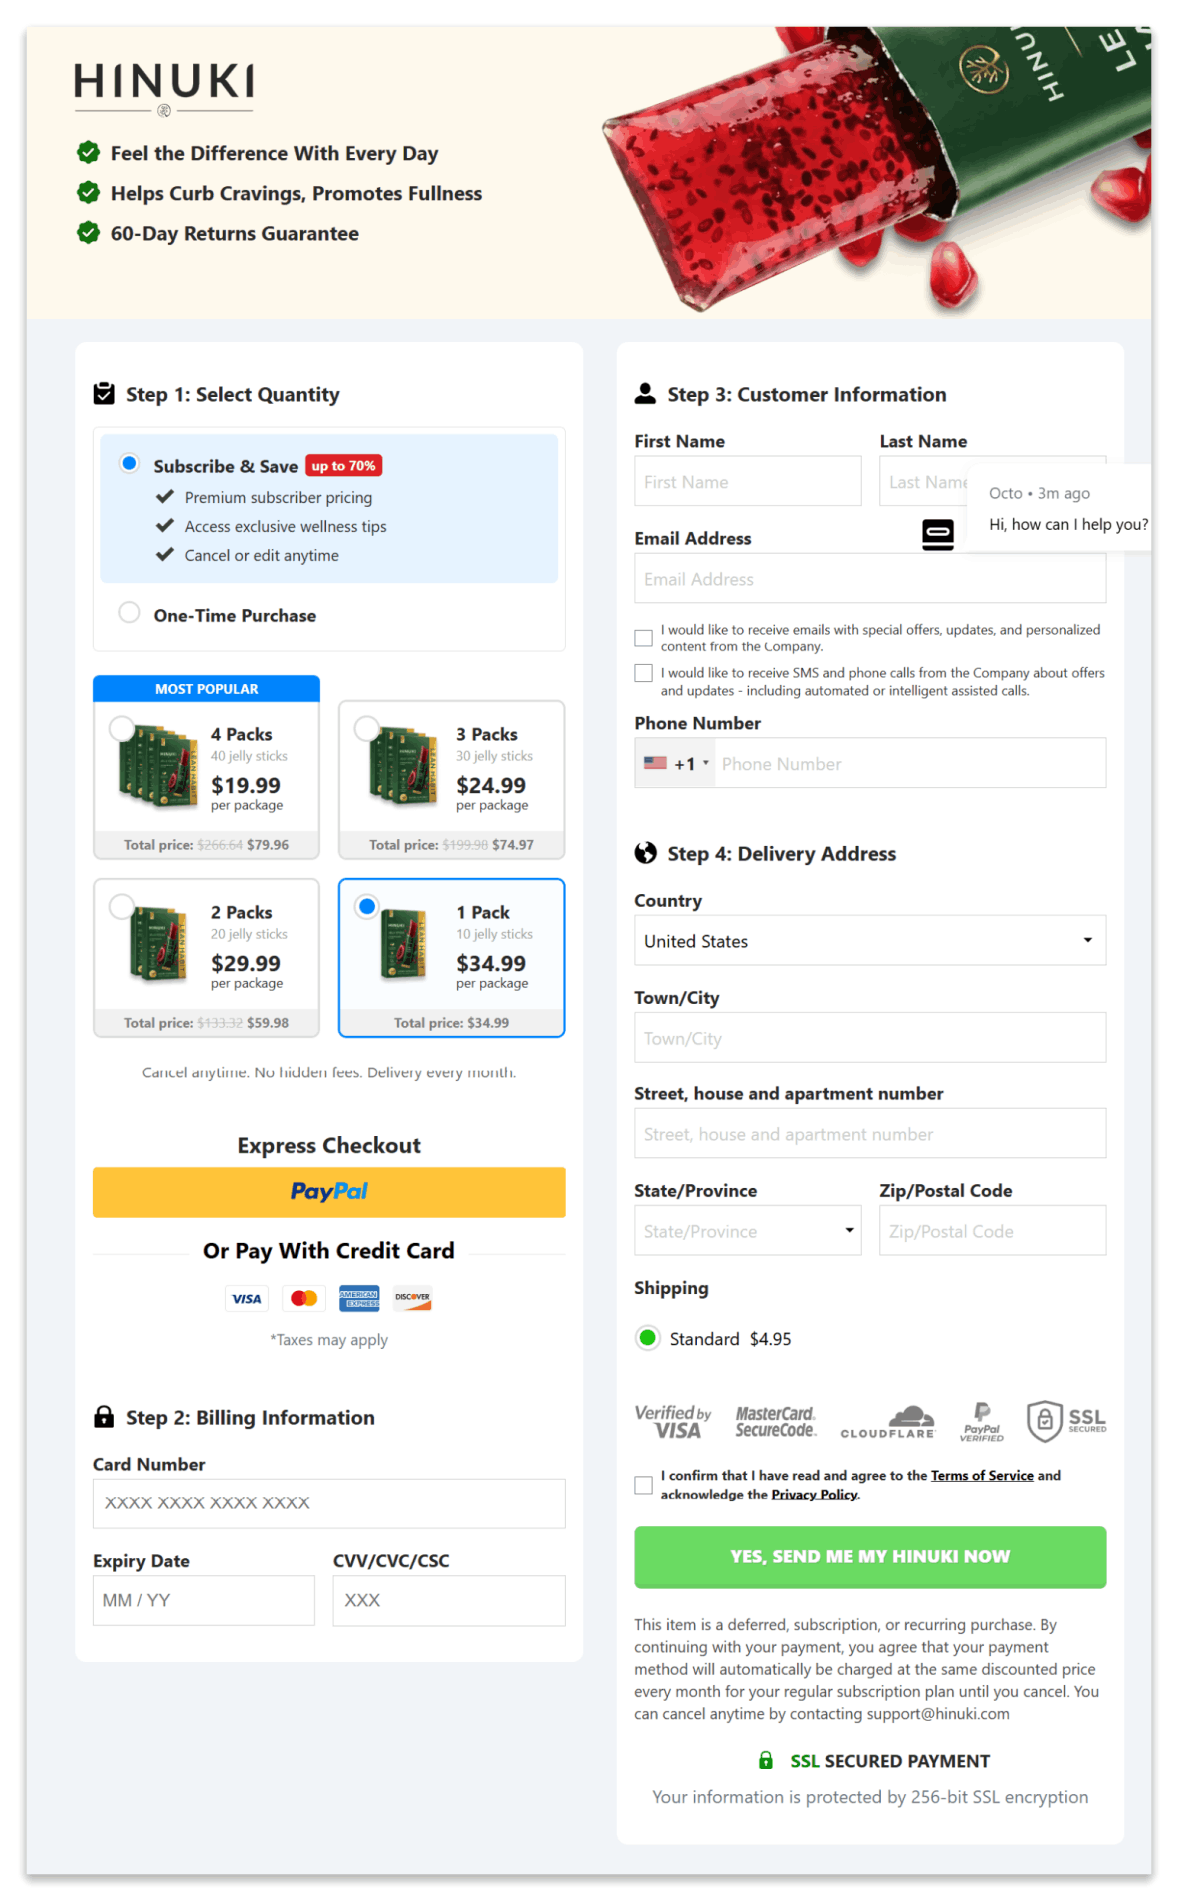
Task: Click the Total price $74.97 text
Action: click(451, 844)
